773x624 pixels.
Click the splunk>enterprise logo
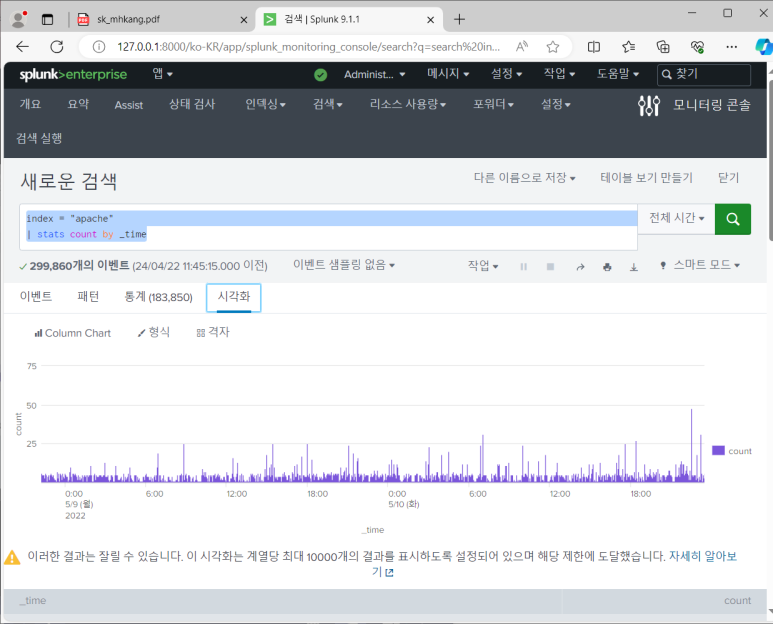coord(73,74)
